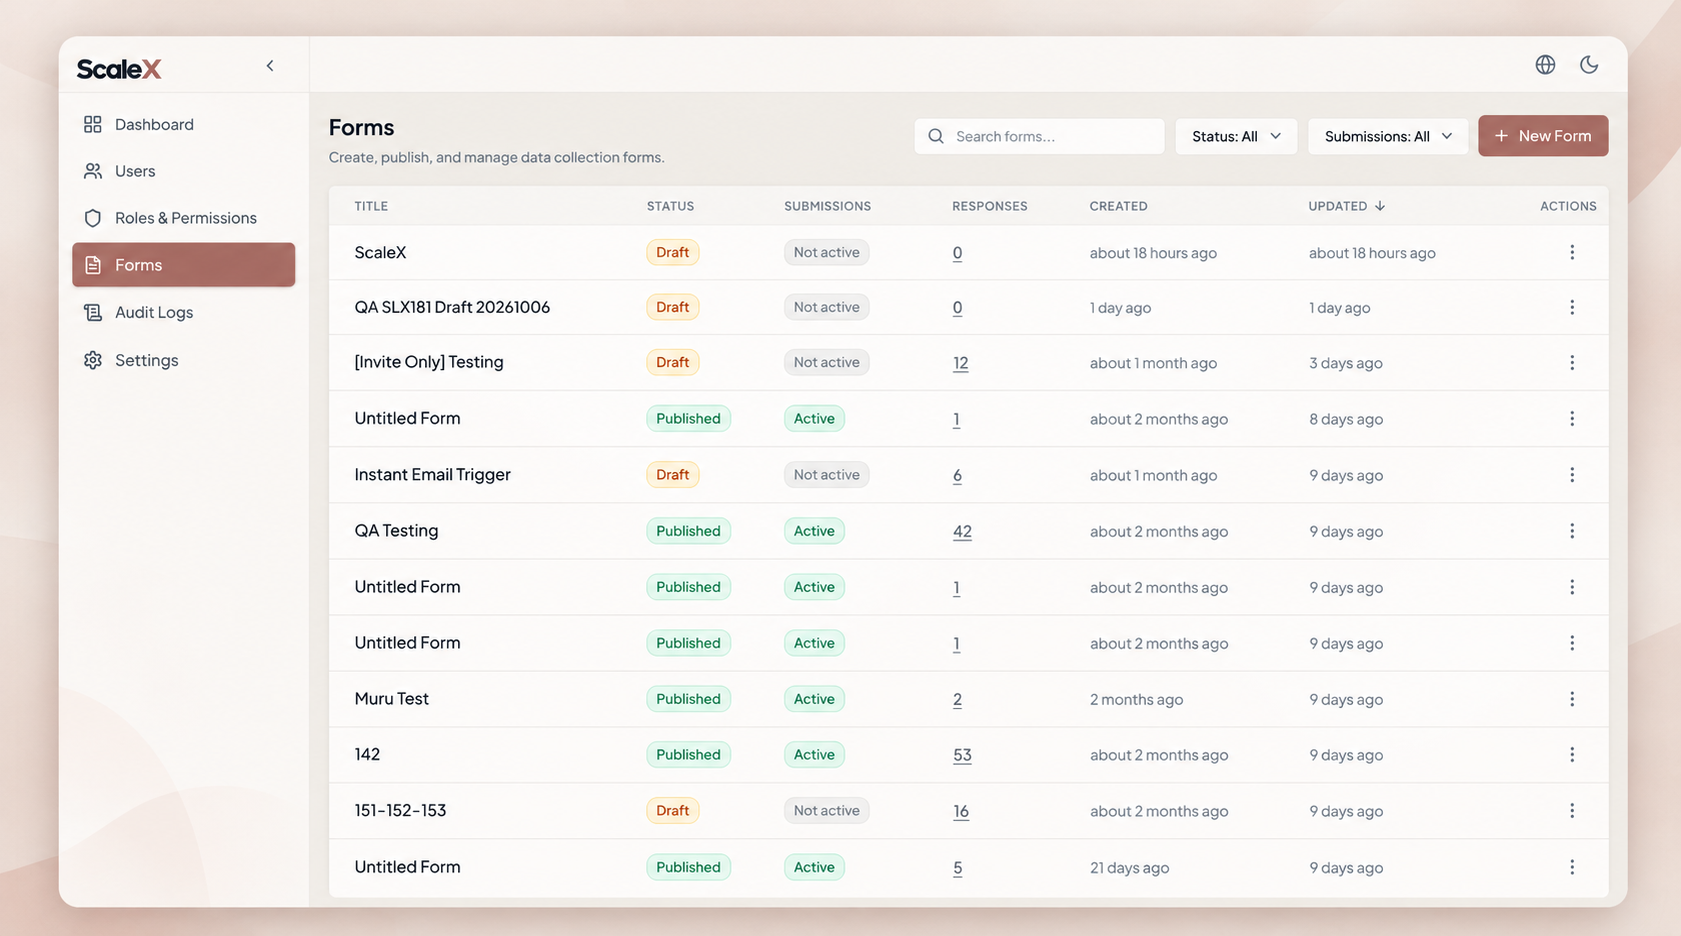
Task: Click the Dashboard grid icon in sidebar
Action: [x=93, y=124]
